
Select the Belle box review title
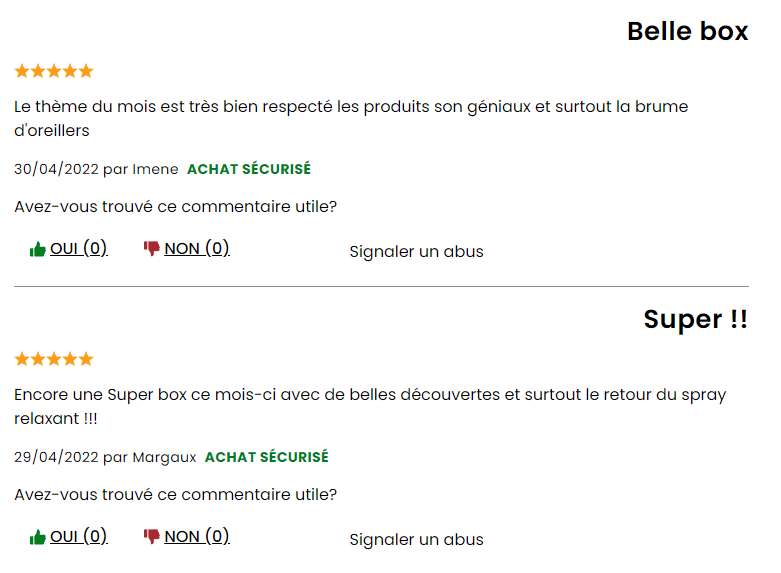click(x=687, y=31)
